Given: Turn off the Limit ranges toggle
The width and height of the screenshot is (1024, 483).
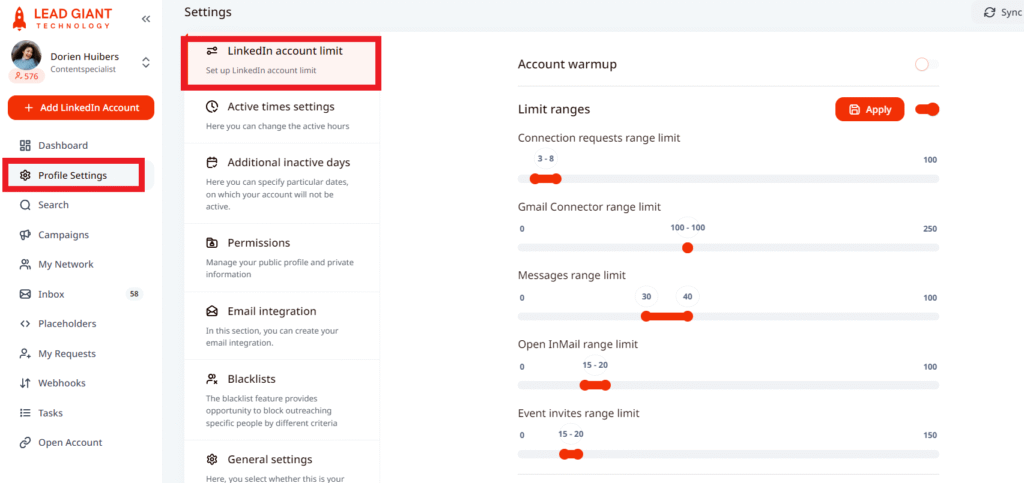Looking at the screenshot, I should coord(927,109).
